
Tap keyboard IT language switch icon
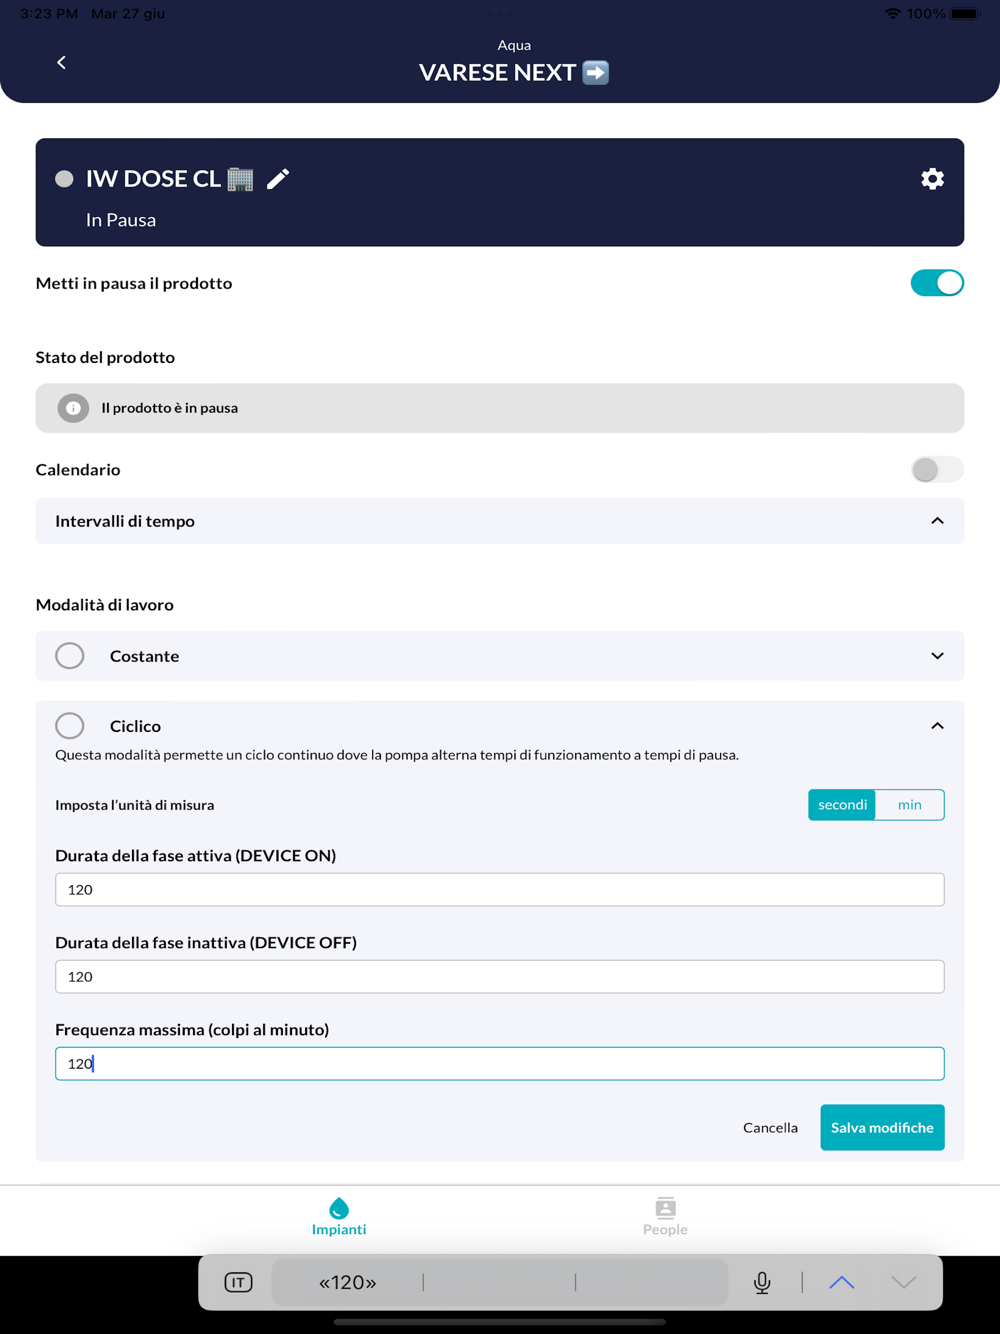pyautogui.click(x=238, y=1282)
